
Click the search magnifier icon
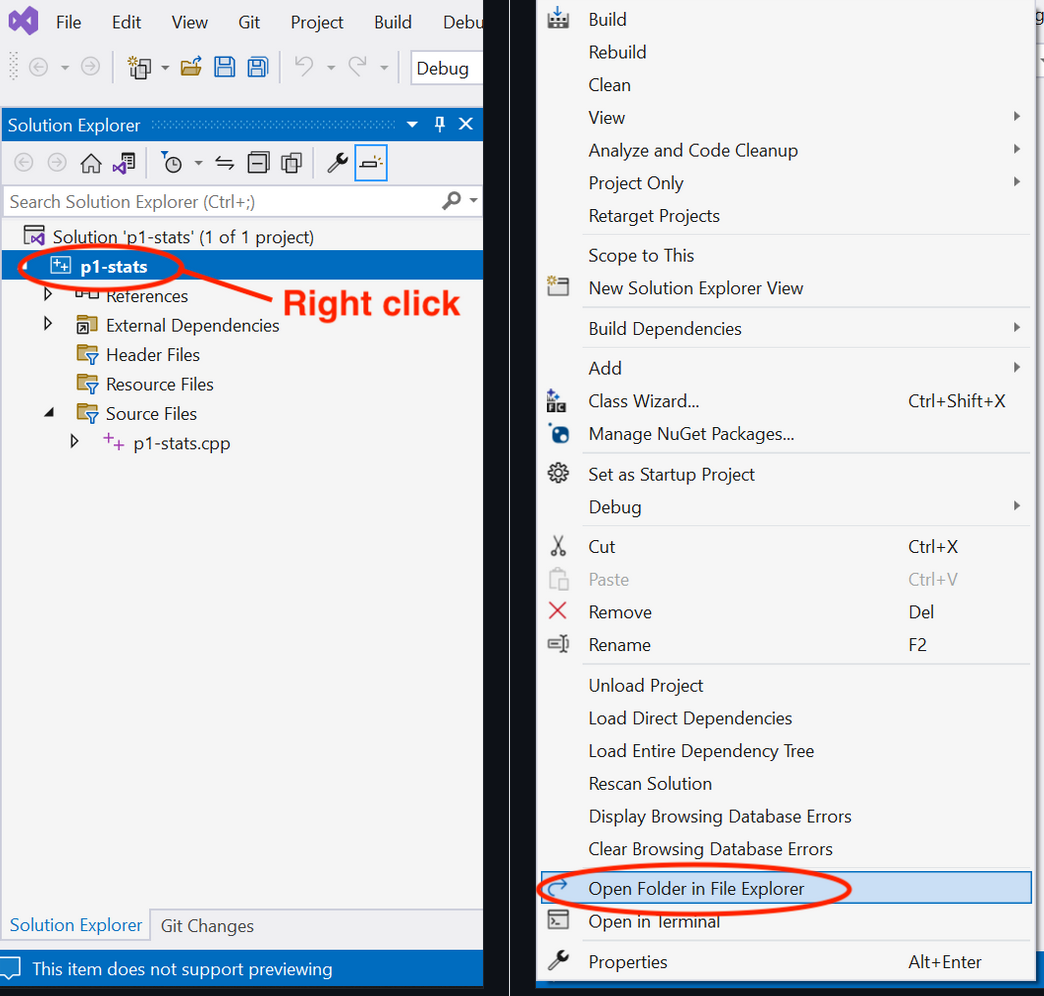coord(451,200)
